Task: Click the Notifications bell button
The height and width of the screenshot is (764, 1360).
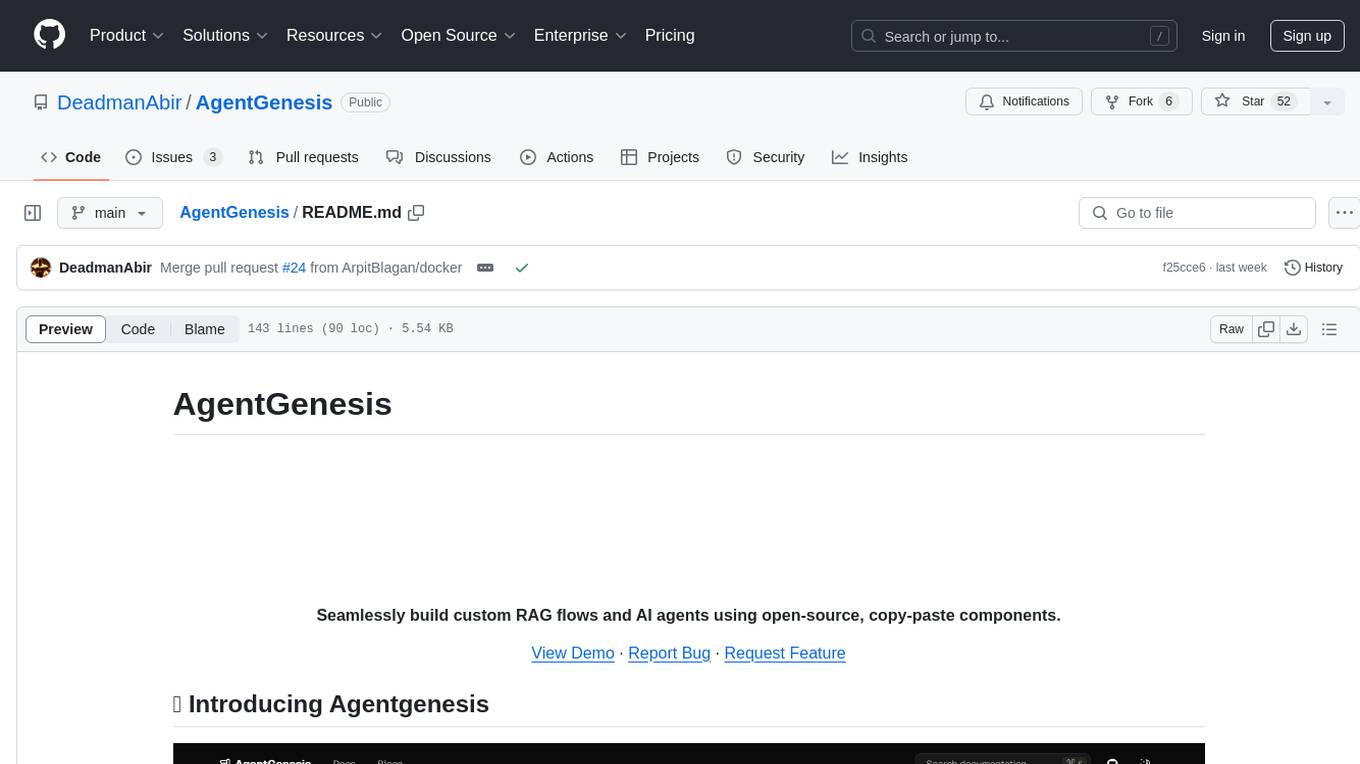Action: pyautogui.click(x=1024, y=102)
